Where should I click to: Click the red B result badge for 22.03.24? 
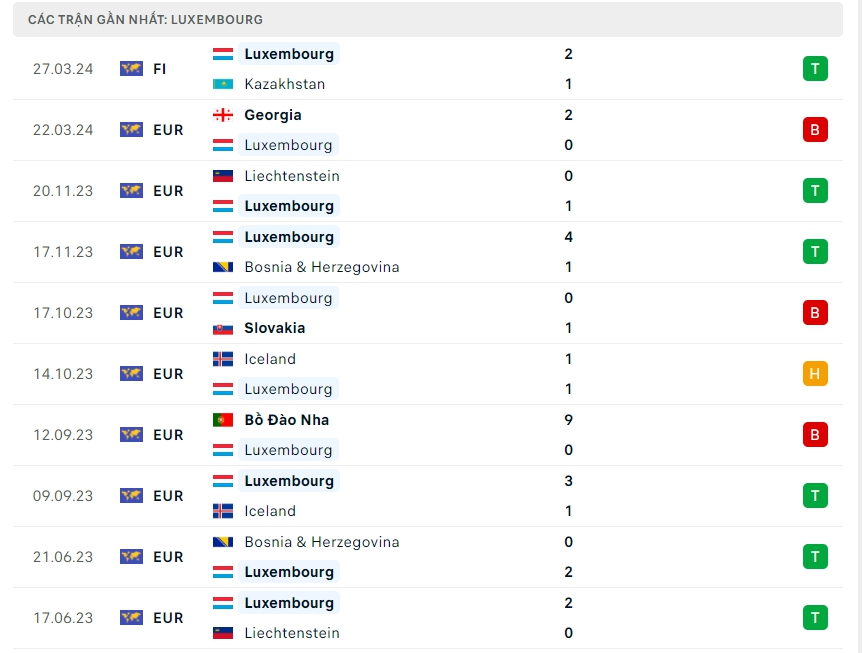click(x=815, y=130)
